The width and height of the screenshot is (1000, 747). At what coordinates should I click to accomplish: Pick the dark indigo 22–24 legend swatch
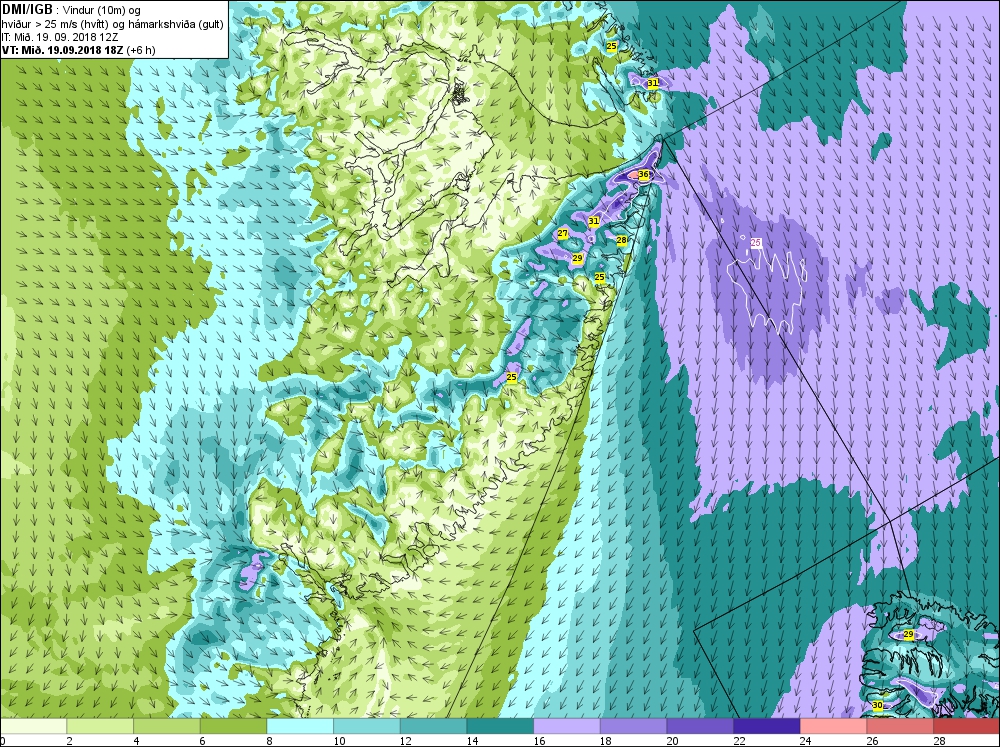(767, 726)
